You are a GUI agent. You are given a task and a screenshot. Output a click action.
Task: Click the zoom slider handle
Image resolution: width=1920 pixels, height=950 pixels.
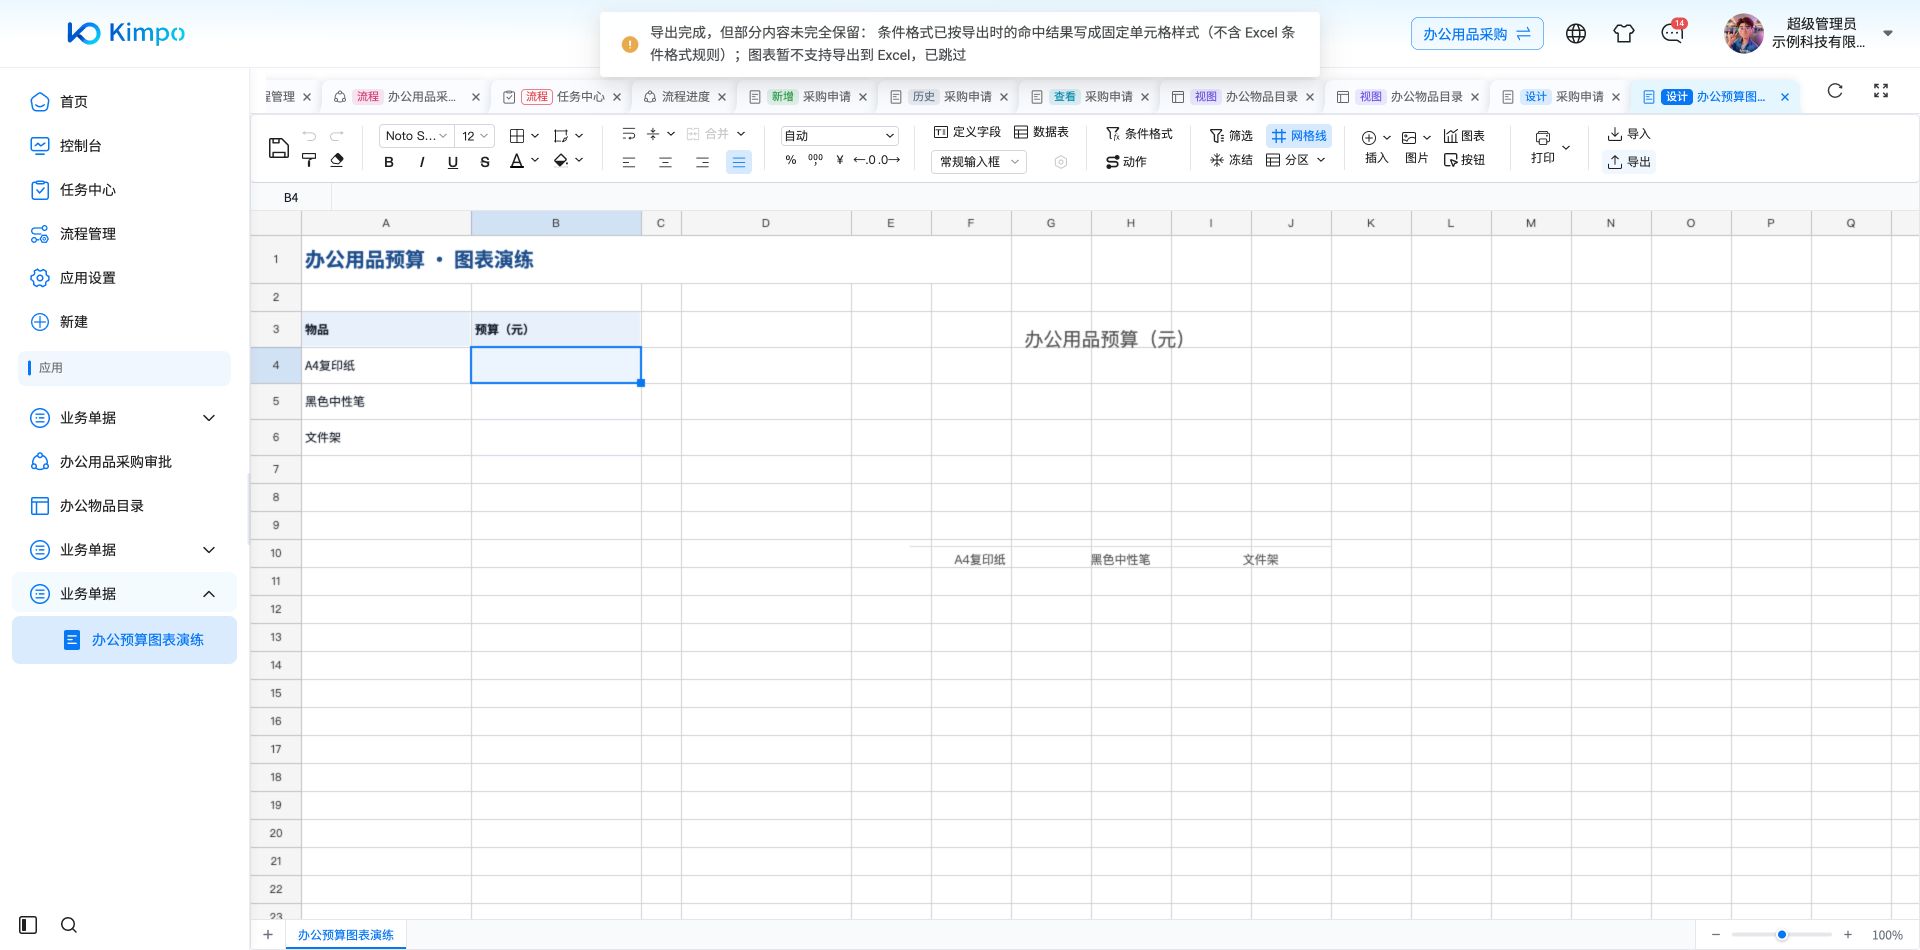pos(1782,935)
